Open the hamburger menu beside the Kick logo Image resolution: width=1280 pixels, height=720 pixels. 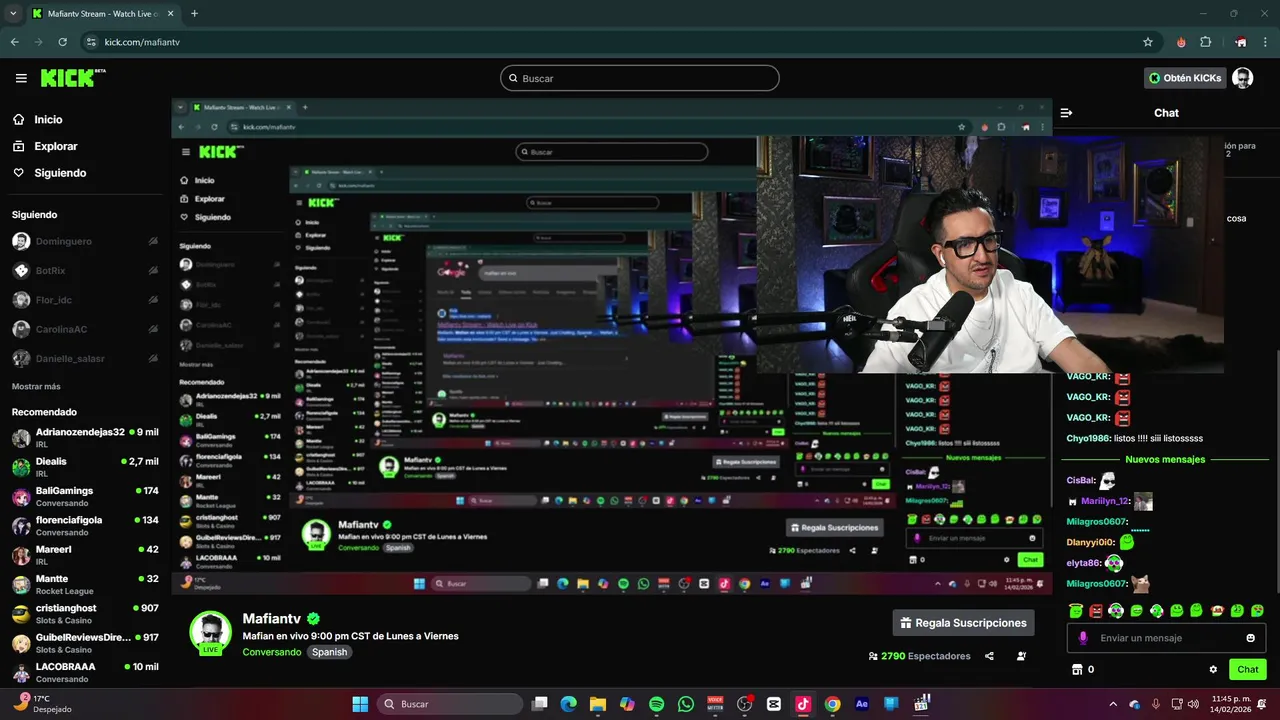(21, 78)
